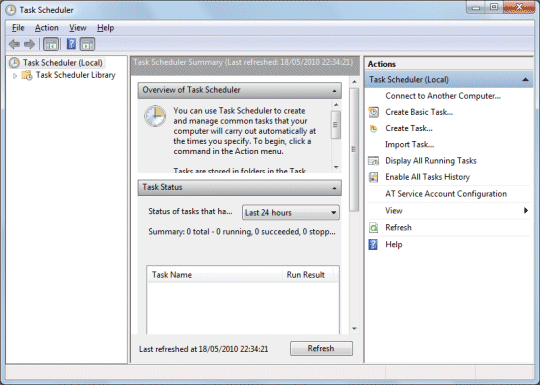Click Display All Running Tasks action
The image size is (540, 385).
pyautogui.click(x=430, y=161)
